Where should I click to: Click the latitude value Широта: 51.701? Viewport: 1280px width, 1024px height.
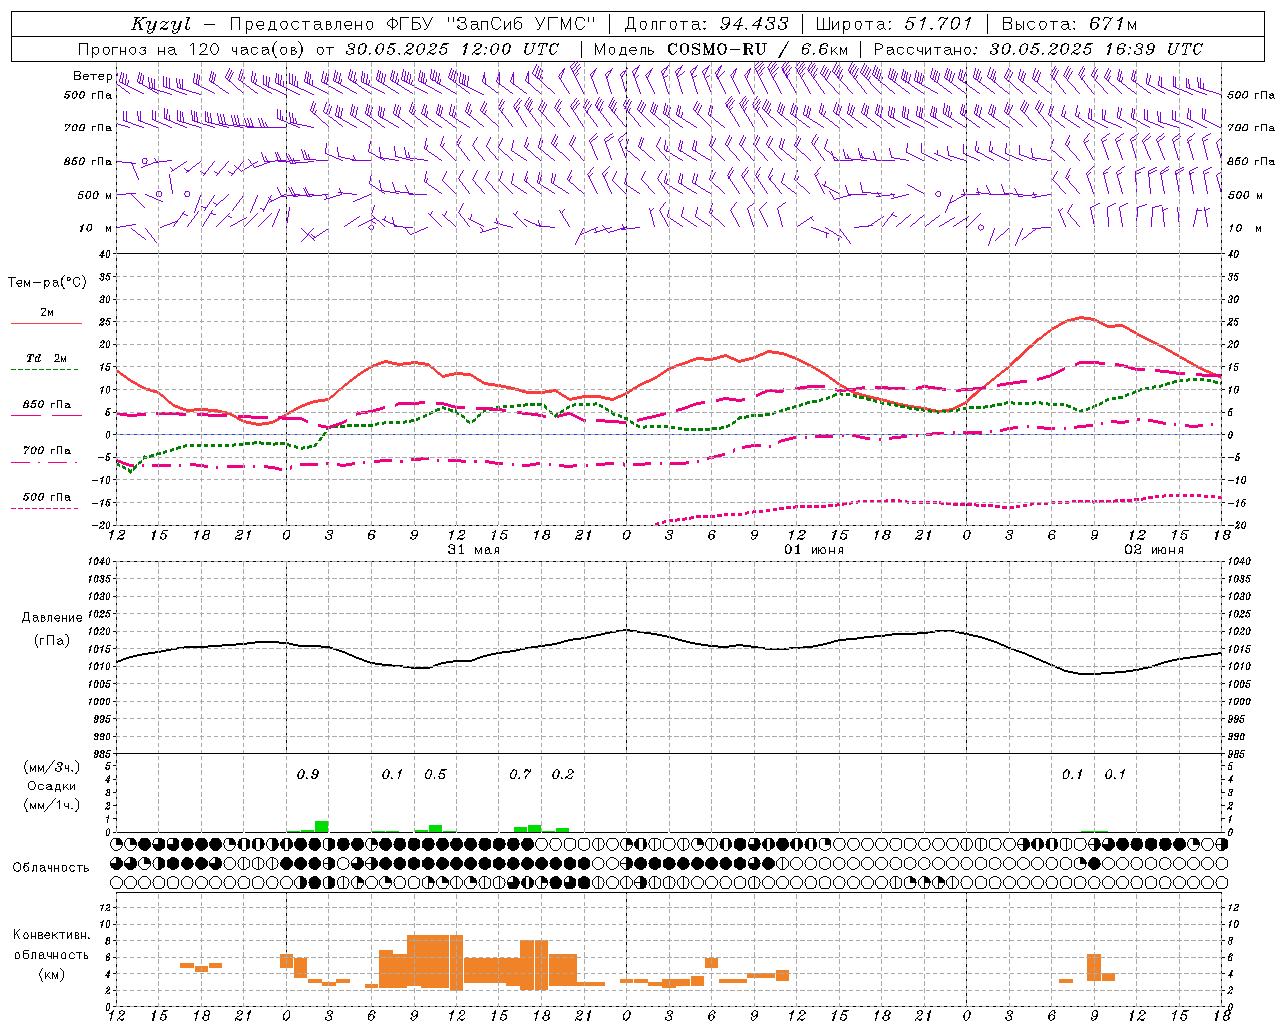pos(894,24)
